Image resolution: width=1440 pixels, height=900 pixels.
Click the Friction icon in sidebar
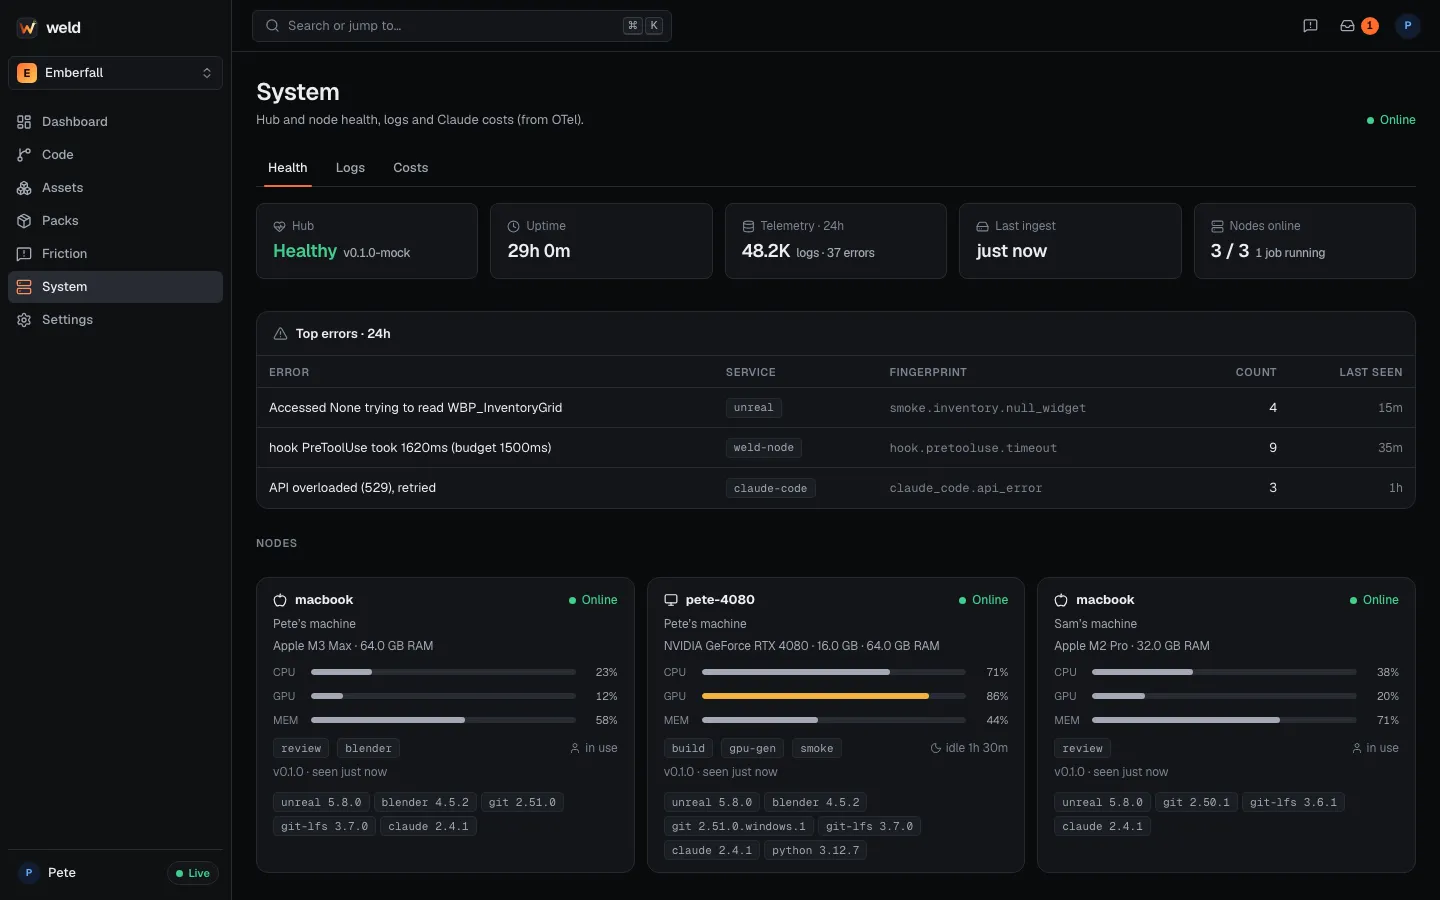24,254
